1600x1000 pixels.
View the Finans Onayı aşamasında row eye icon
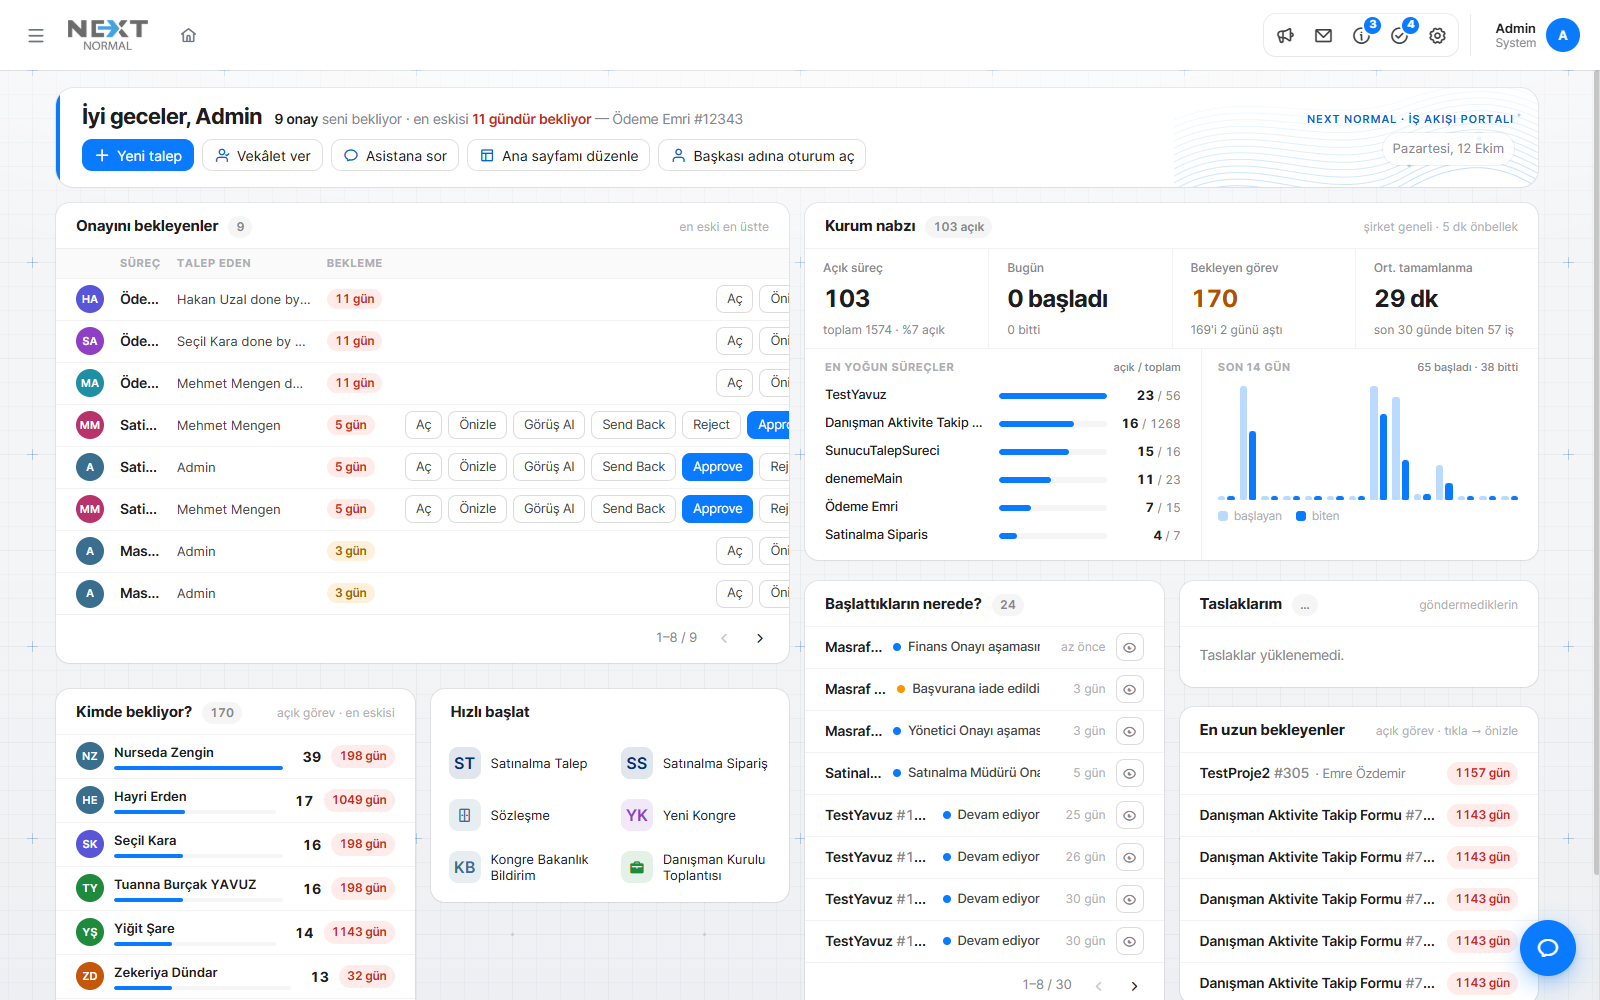(x=1129, y=647)
